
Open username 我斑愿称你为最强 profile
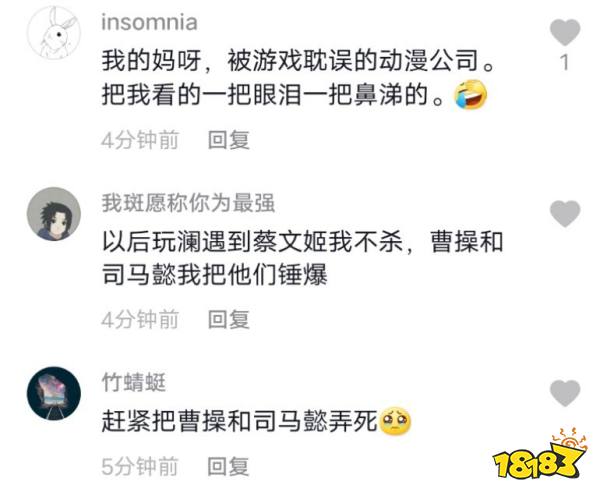pyautogui.click(x=188, y=202)
